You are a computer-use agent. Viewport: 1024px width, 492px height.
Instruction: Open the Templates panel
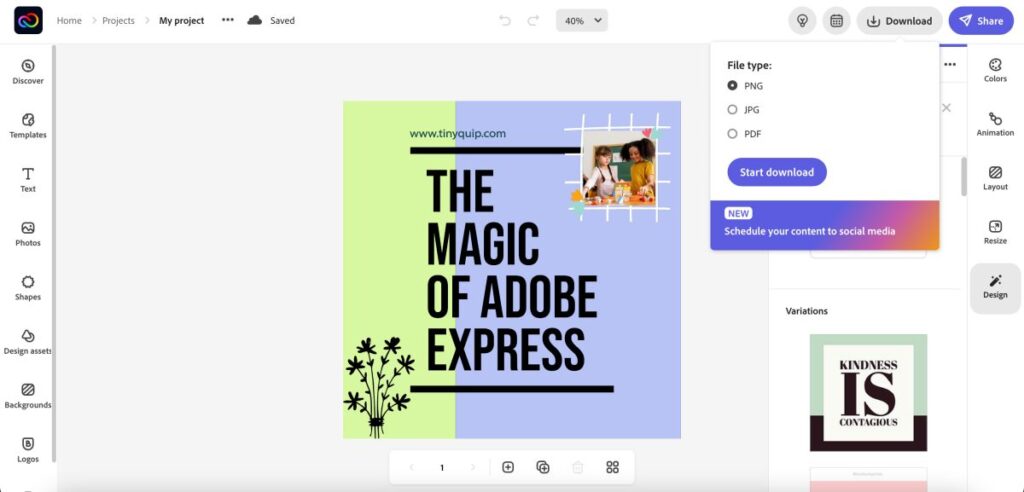click(x=28, y=126)
